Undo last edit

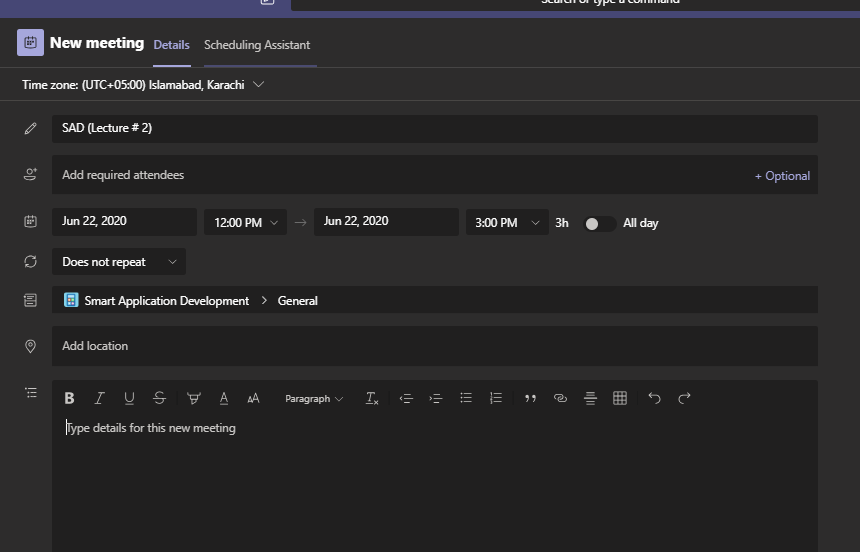654,398
